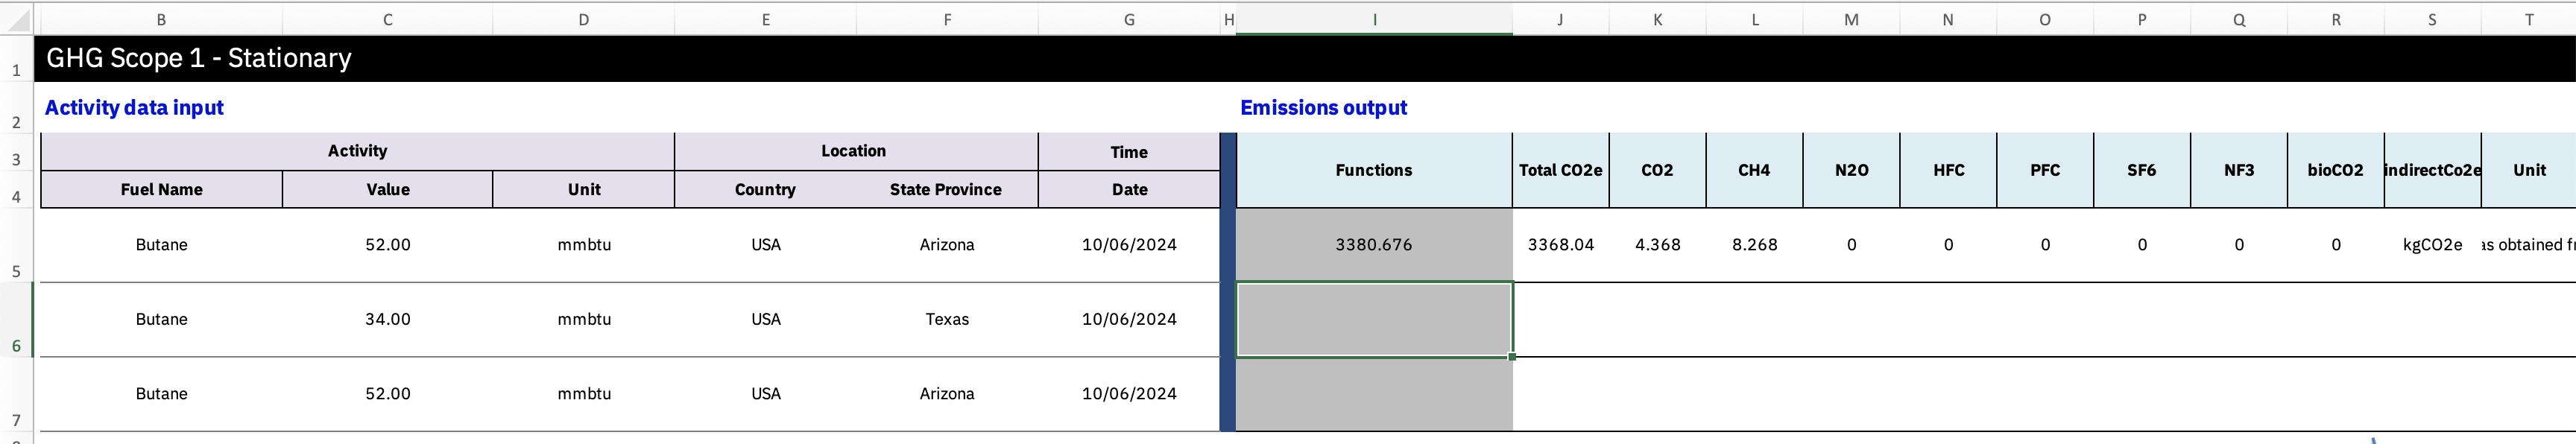Click the empty gray Functions cell in row 7

click(1374, 394)
